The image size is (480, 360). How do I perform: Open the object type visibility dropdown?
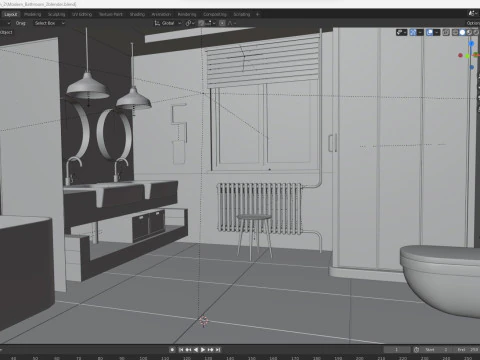(401, 32)
